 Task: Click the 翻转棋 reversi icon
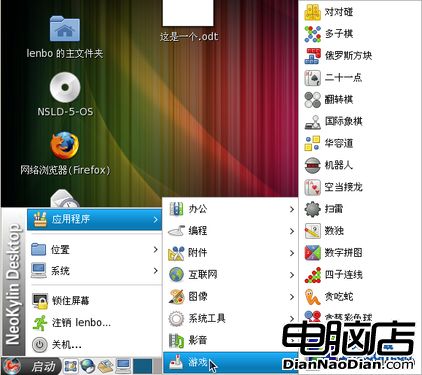(313, 100)
